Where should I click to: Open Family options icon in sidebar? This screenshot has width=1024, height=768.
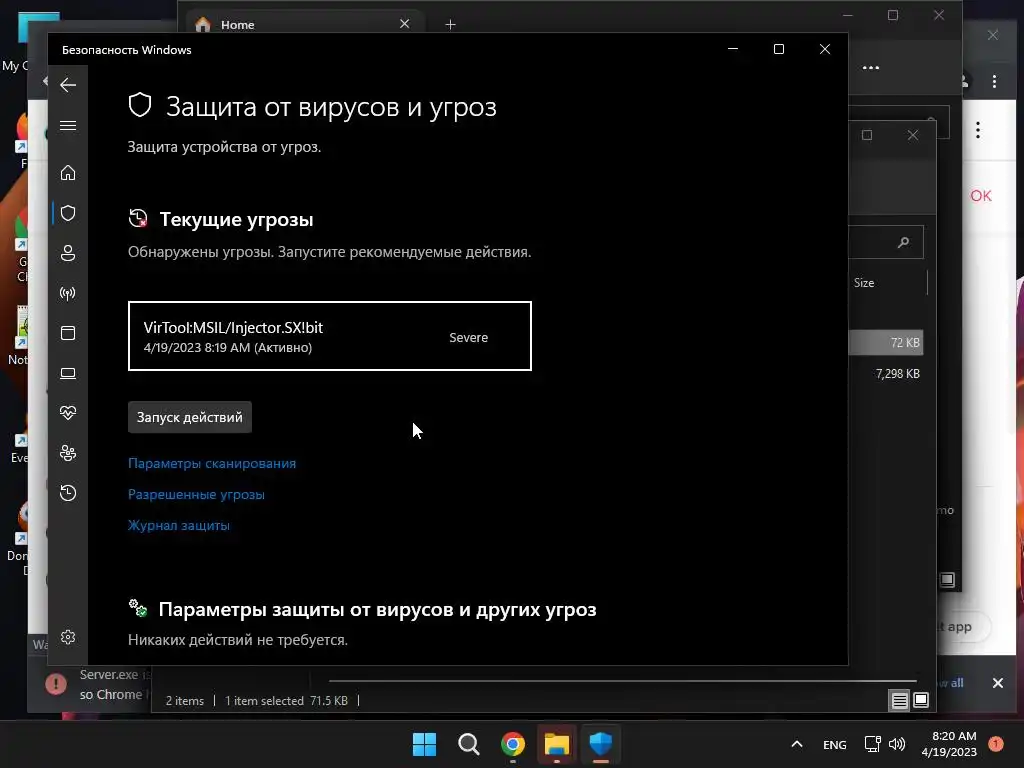coord(68,453)
